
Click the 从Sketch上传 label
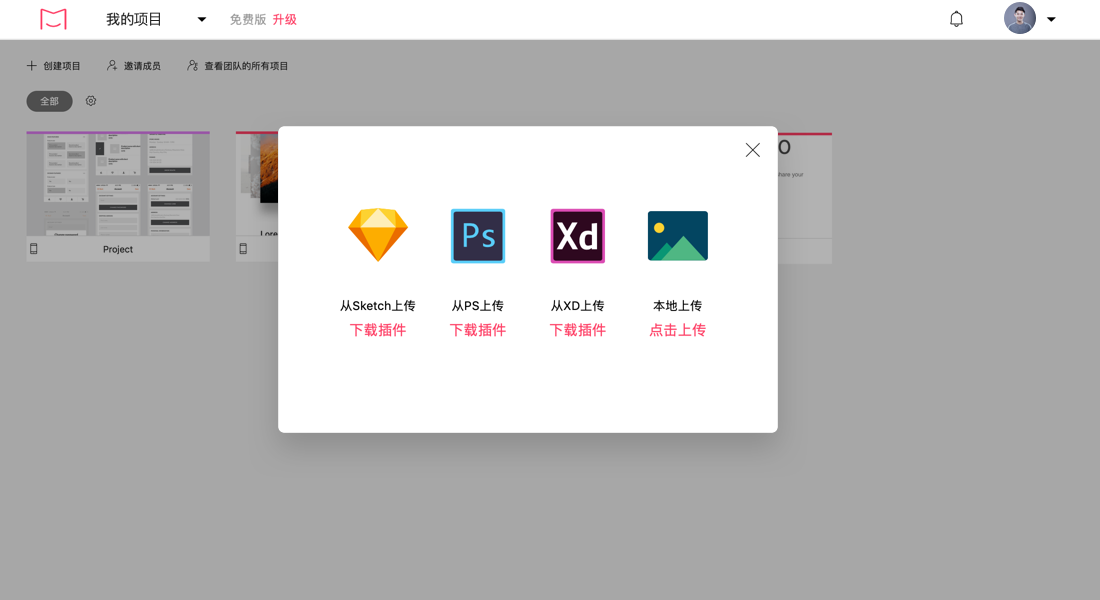click(378, 306)
